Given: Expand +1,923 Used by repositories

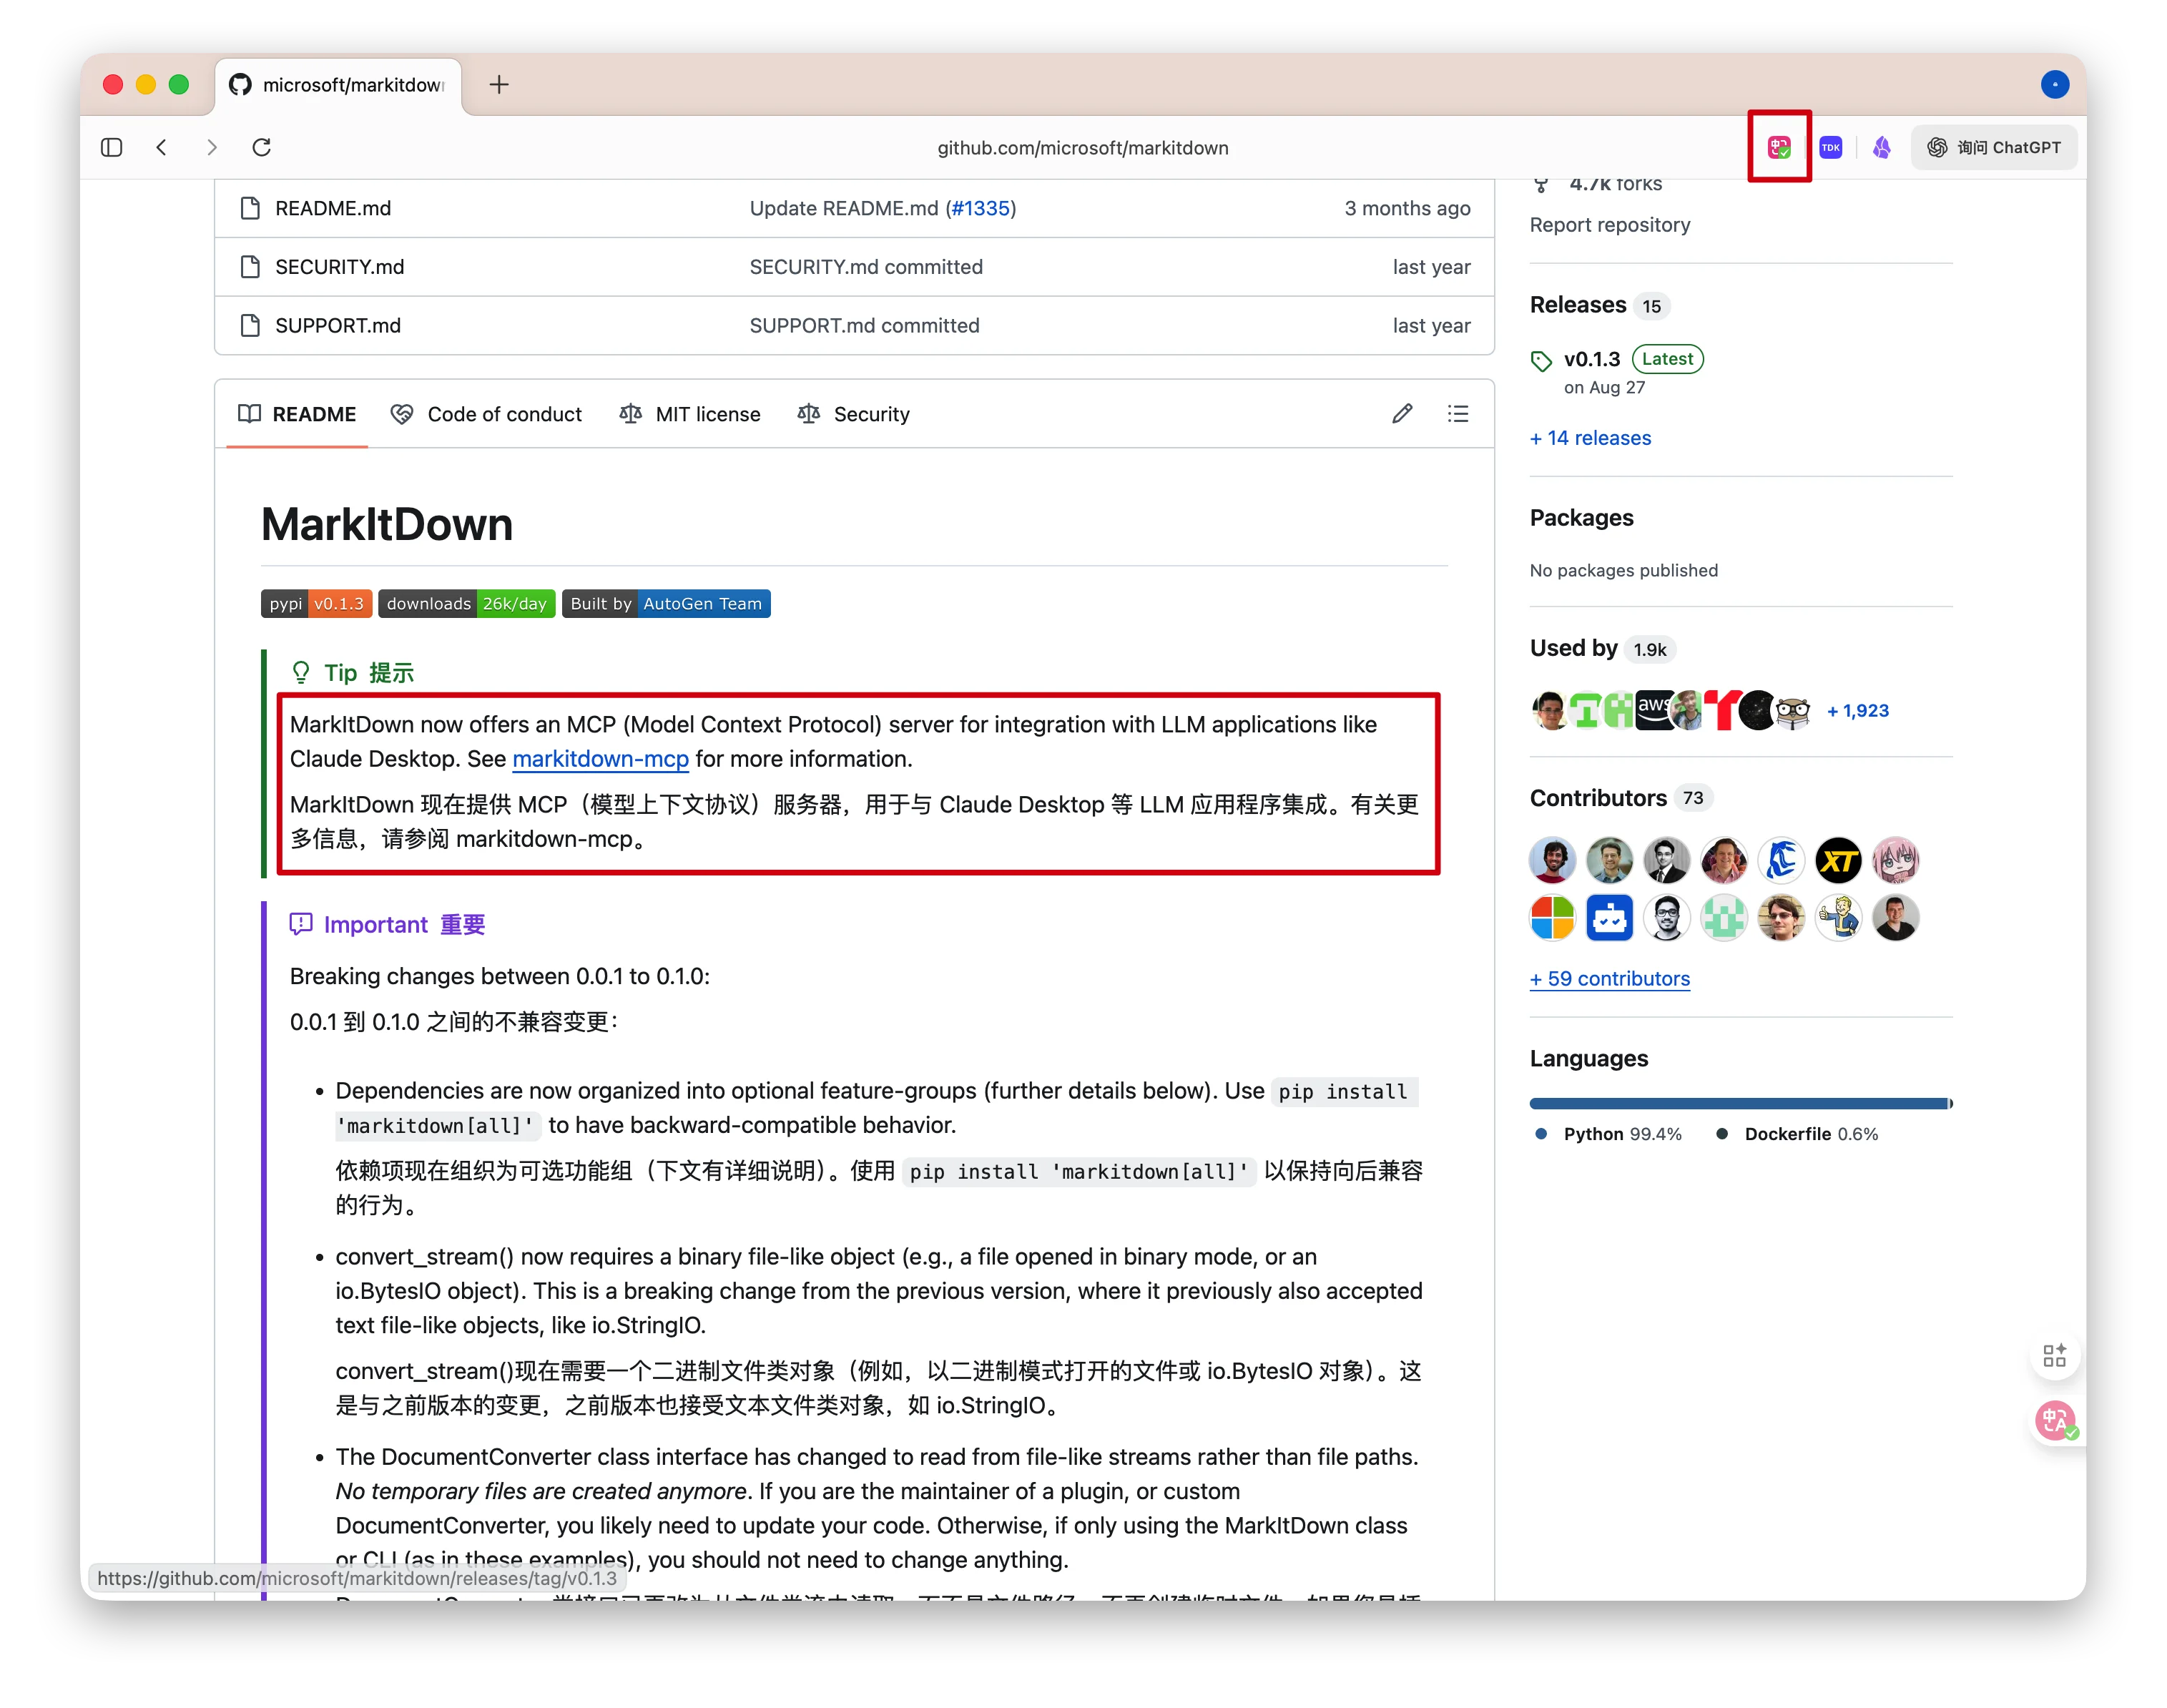Looking at the screenshot, I should point(1857,710).
